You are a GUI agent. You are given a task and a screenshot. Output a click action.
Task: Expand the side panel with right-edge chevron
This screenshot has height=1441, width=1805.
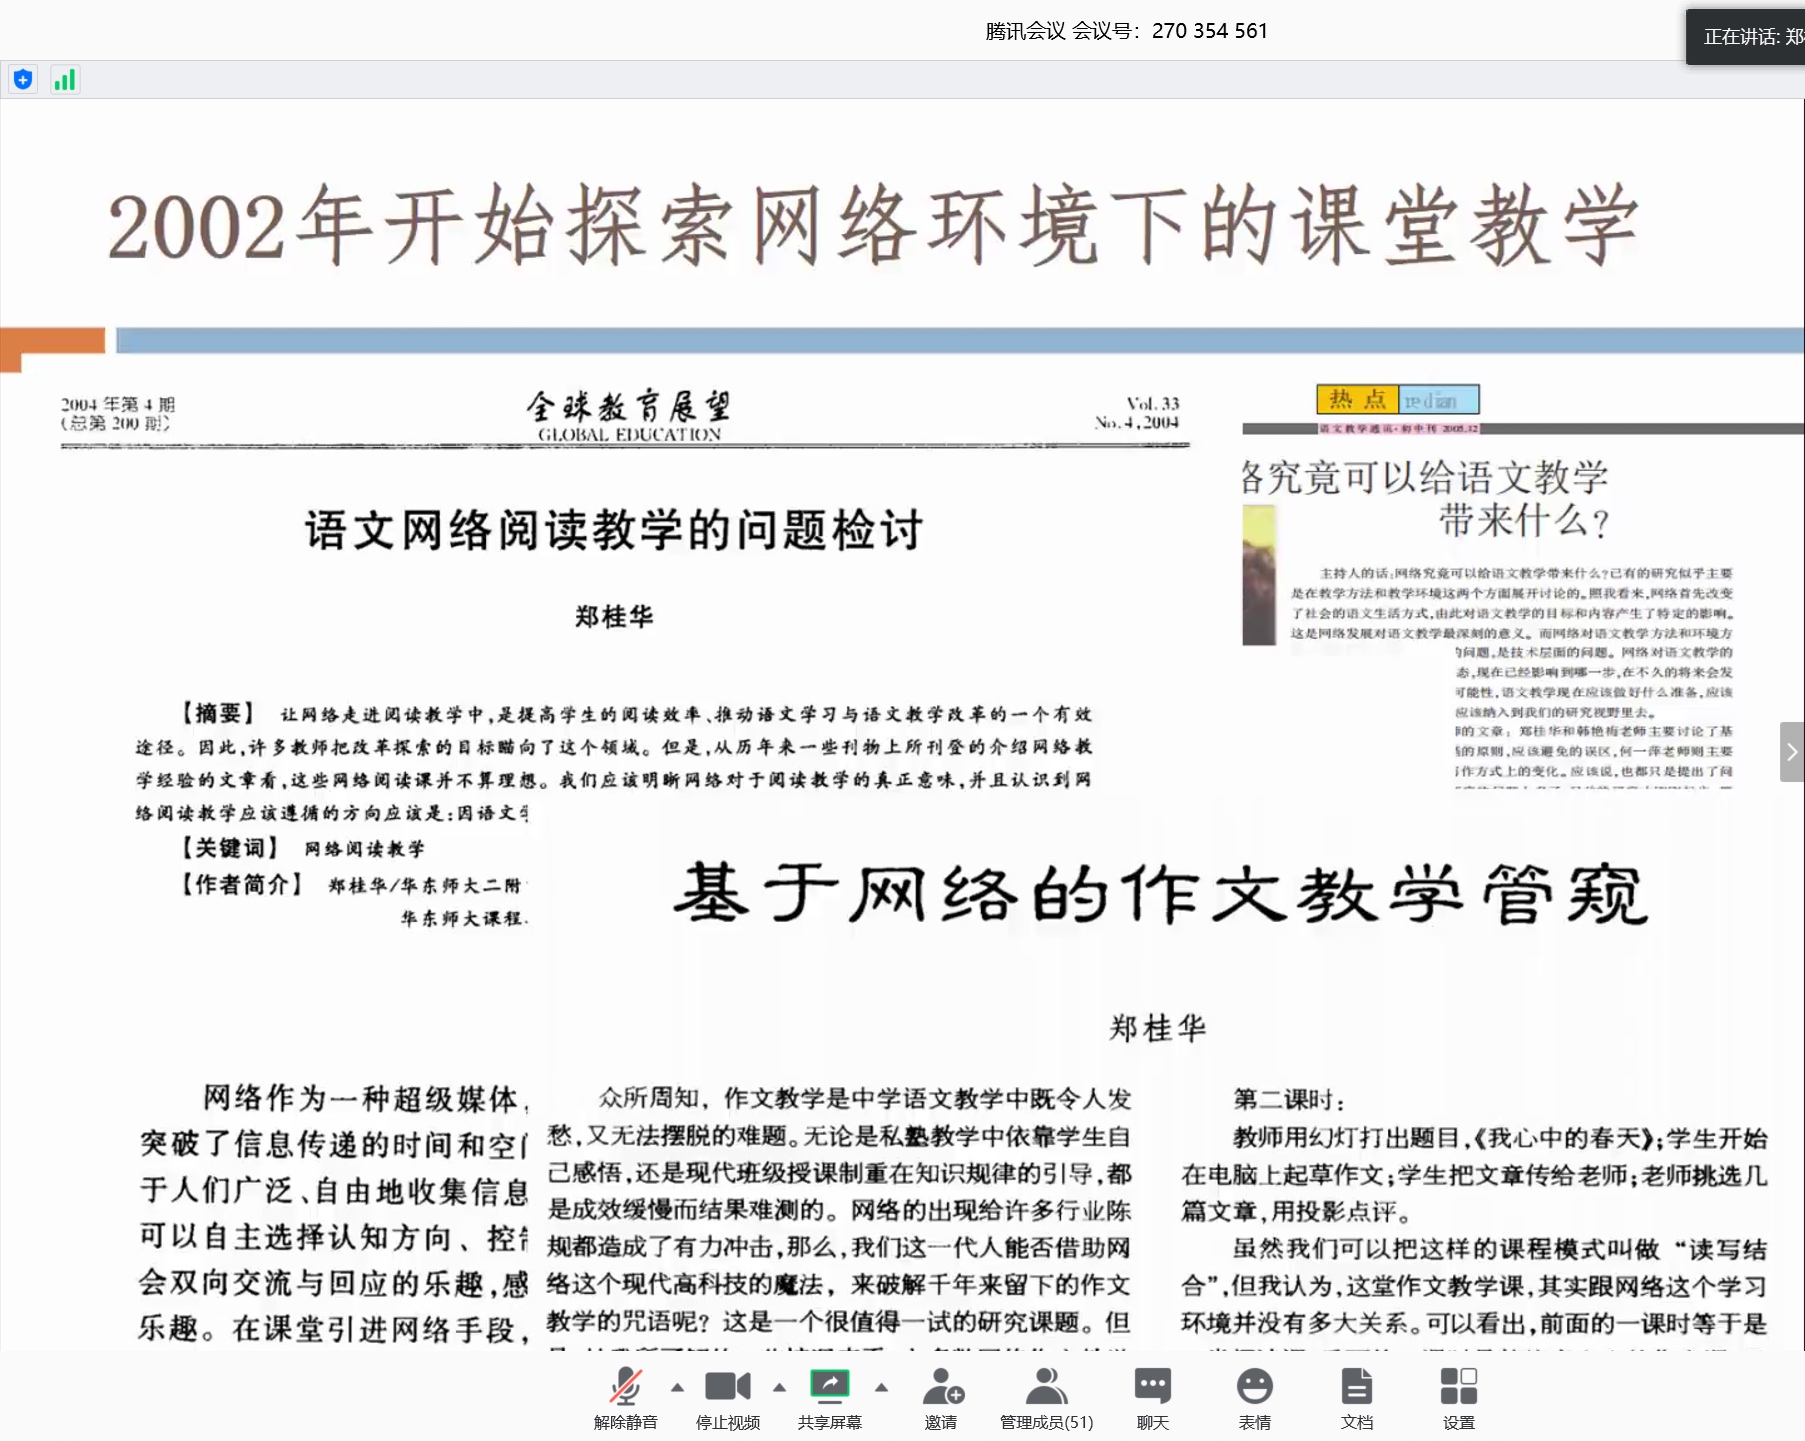[1791, 752]
